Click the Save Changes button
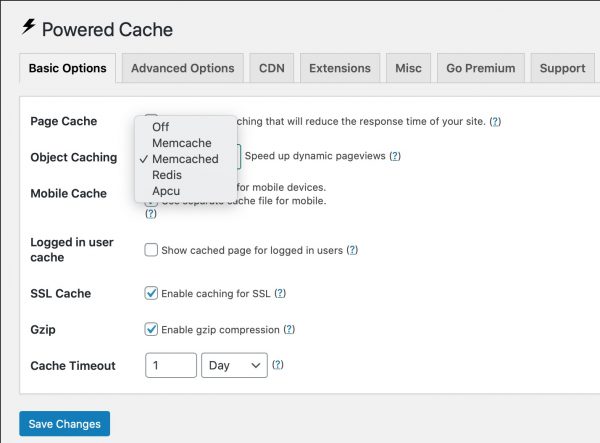The width and height of the screenshot is (600, 443). point(64,424)
